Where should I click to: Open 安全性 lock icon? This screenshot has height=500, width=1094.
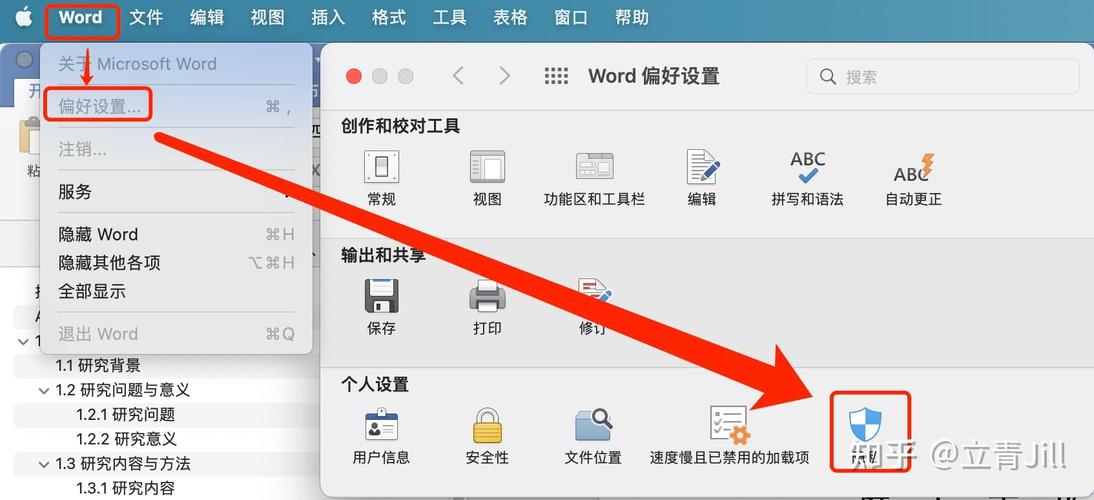point(487,425)
